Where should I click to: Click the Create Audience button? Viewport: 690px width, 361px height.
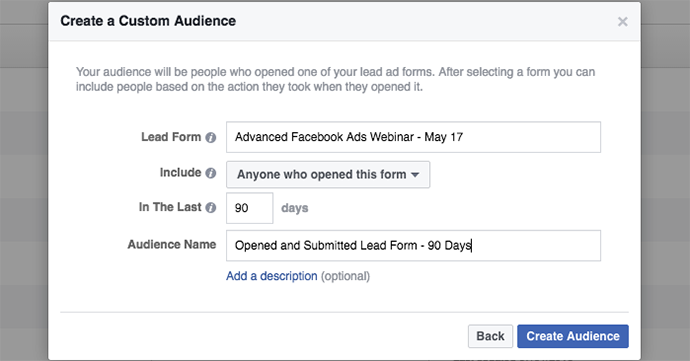(x=573, y=336)
